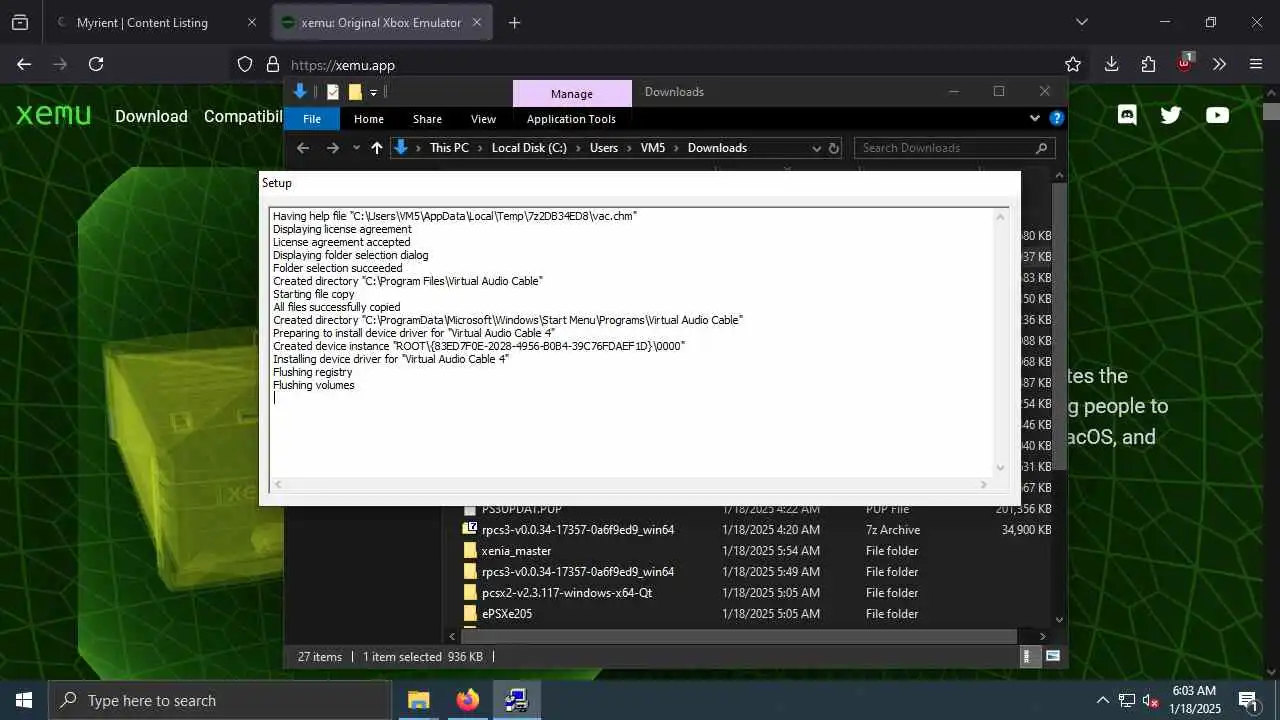Switch to details view layout icon
Image resolution: width=1280 pixels, height=720 pixels.
pos(1027,657)
